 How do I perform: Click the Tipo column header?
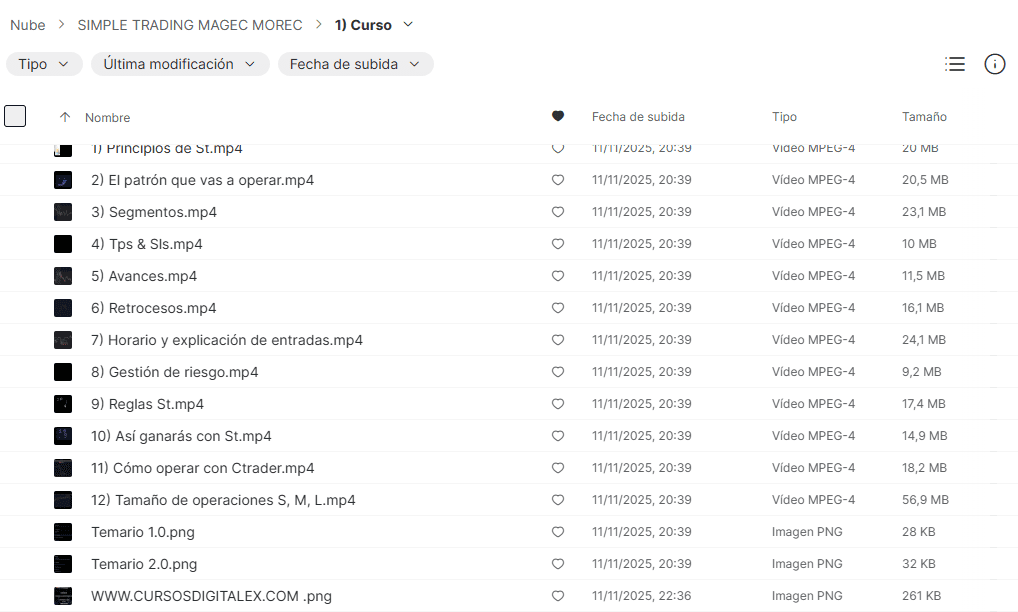tap(784, 117)
